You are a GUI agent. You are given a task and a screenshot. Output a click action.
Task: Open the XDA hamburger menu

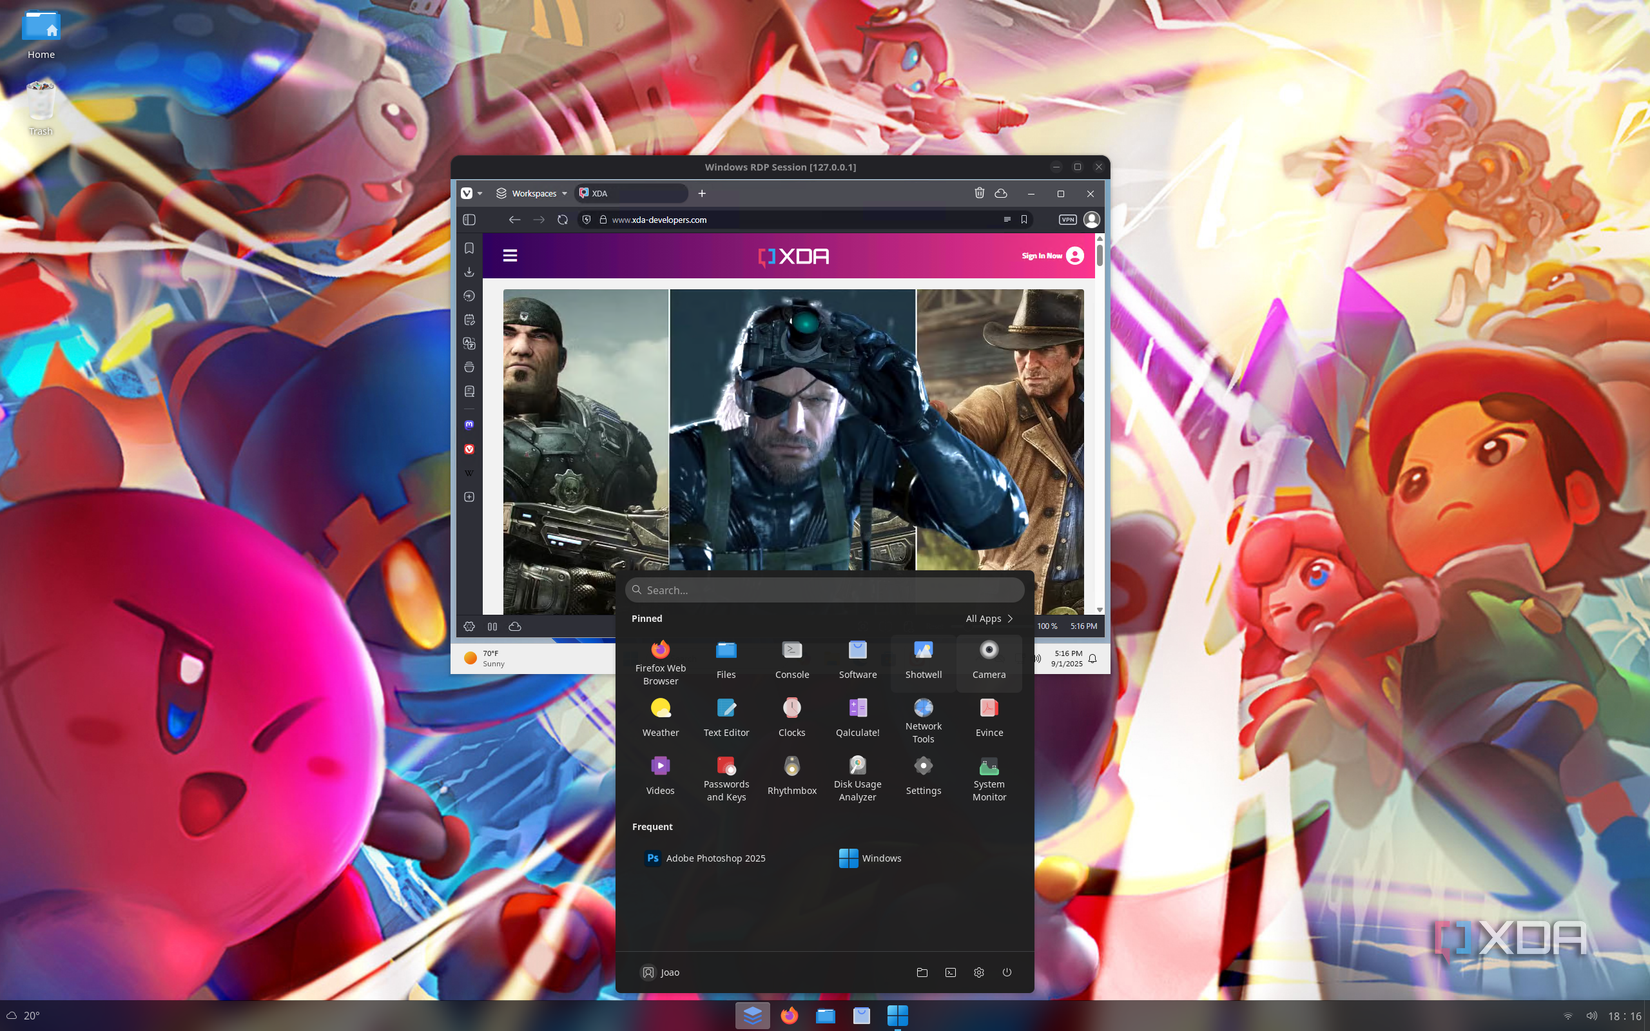tap(510, 256)
